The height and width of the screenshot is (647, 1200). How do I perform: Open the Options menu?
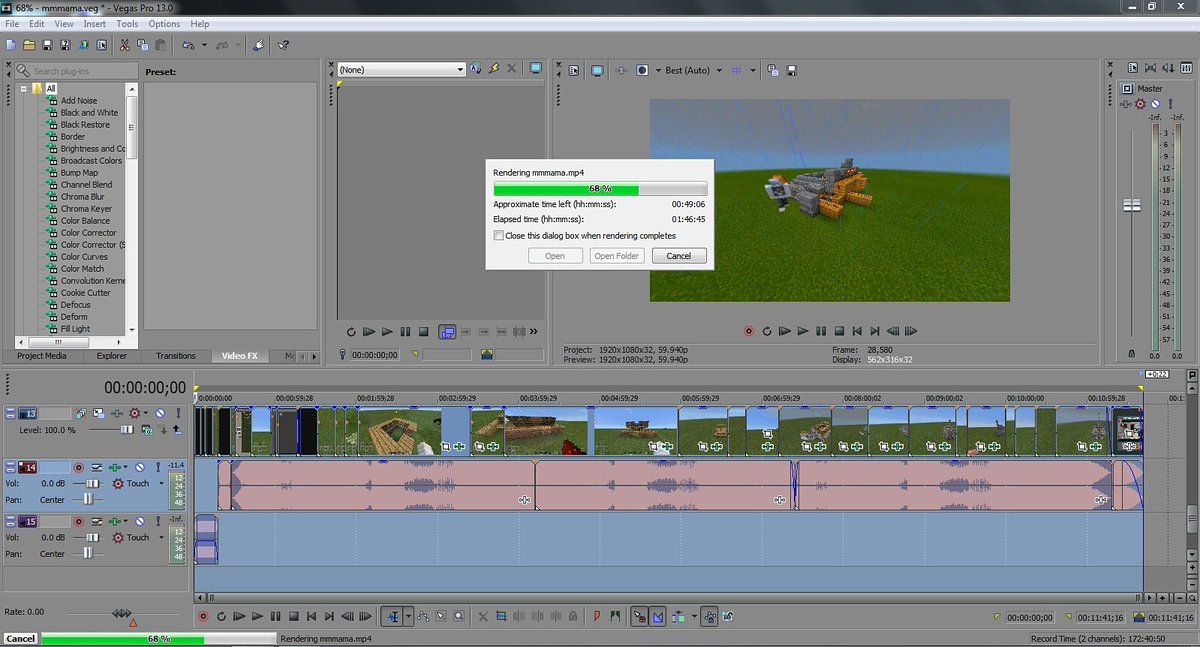point(164,23)
